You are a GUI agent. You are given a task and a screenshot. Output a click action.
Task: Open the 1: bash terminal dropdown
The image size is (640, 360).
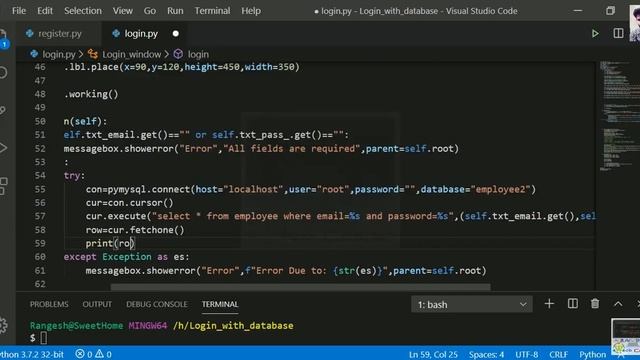pos(471,304)
